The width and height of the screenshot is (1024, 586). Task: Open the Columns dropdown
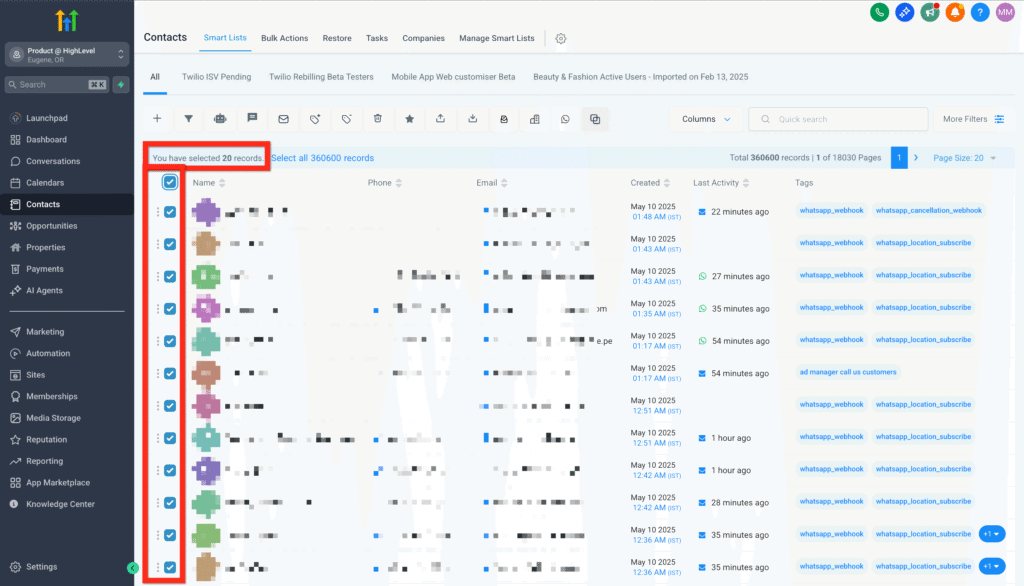[x=705, y=119]
